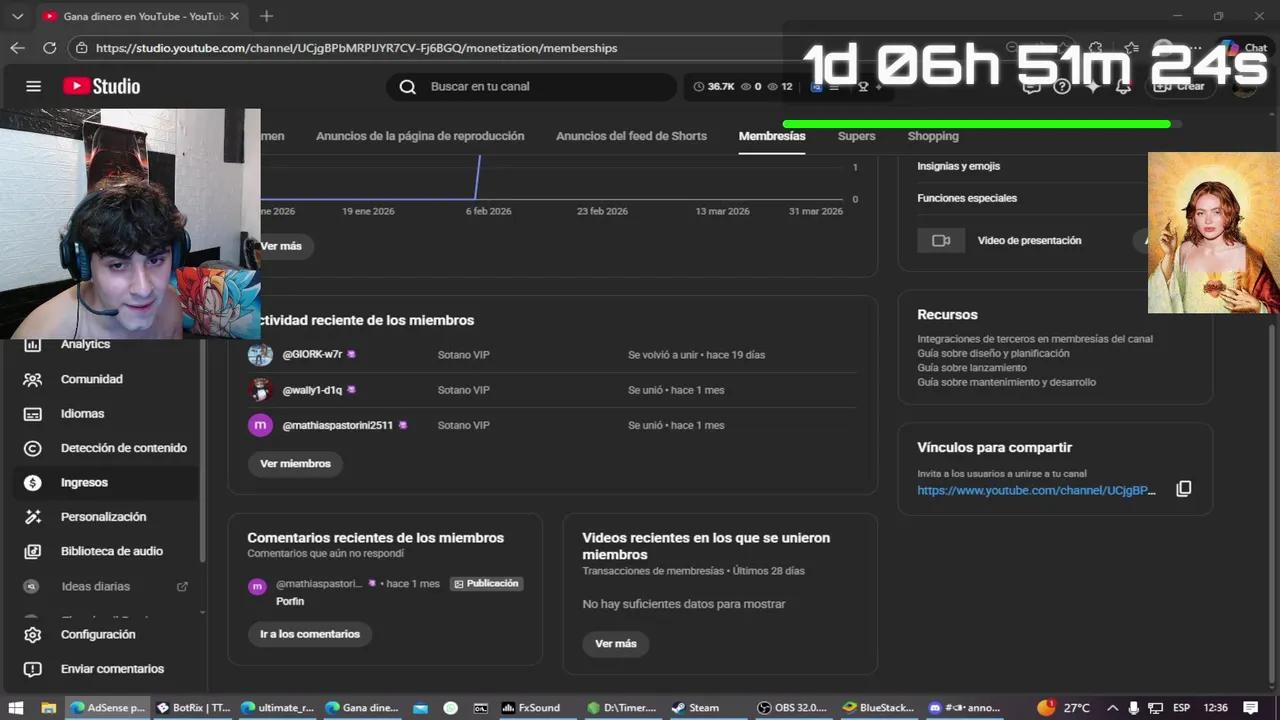Open the Windows notification center icon
1280x720 pixels.
1250,708
